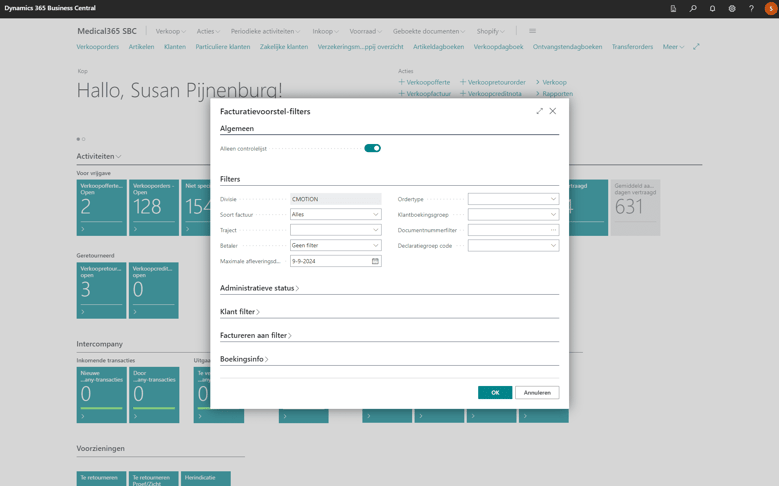Open the Verkooporders Open tile showing 128
Screen dimensions: 779x486
click(154, 208)
